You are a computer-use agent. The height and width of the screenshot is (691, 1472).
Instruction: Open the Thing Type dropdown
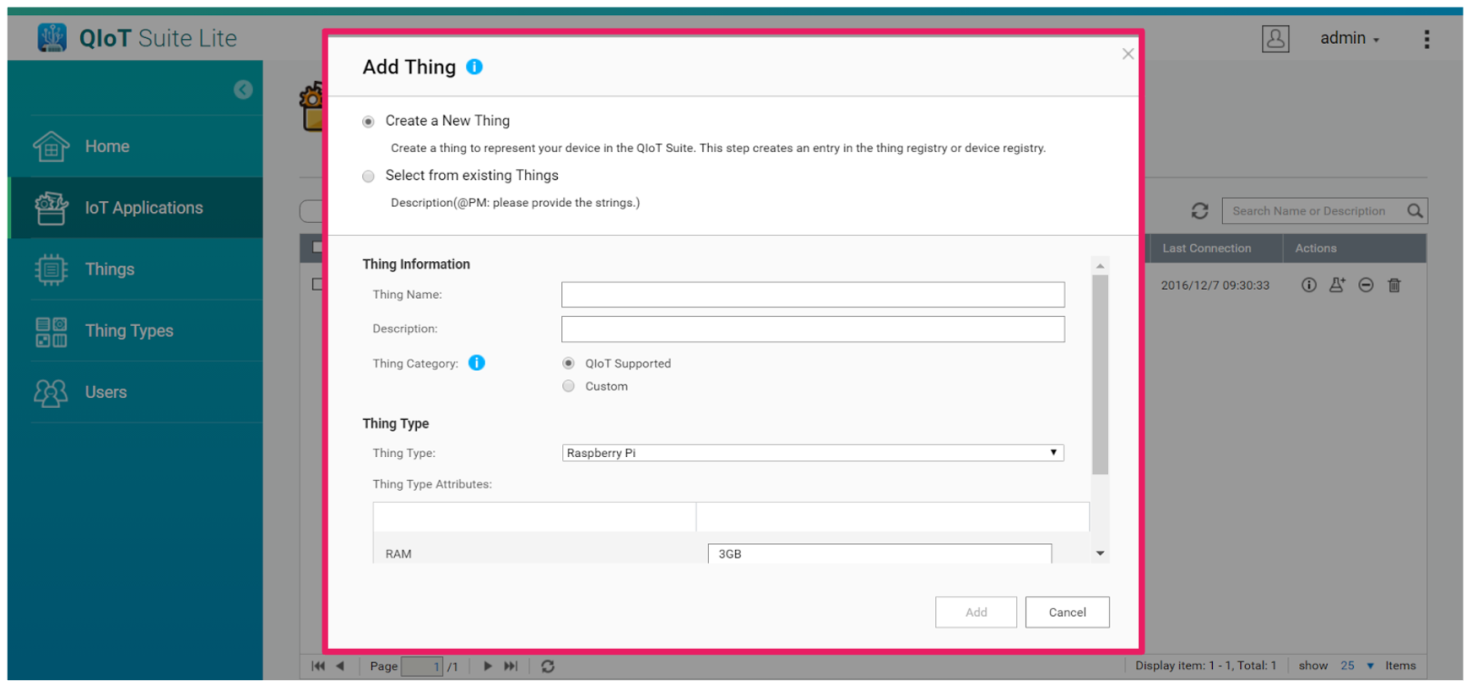point(1053,452)
